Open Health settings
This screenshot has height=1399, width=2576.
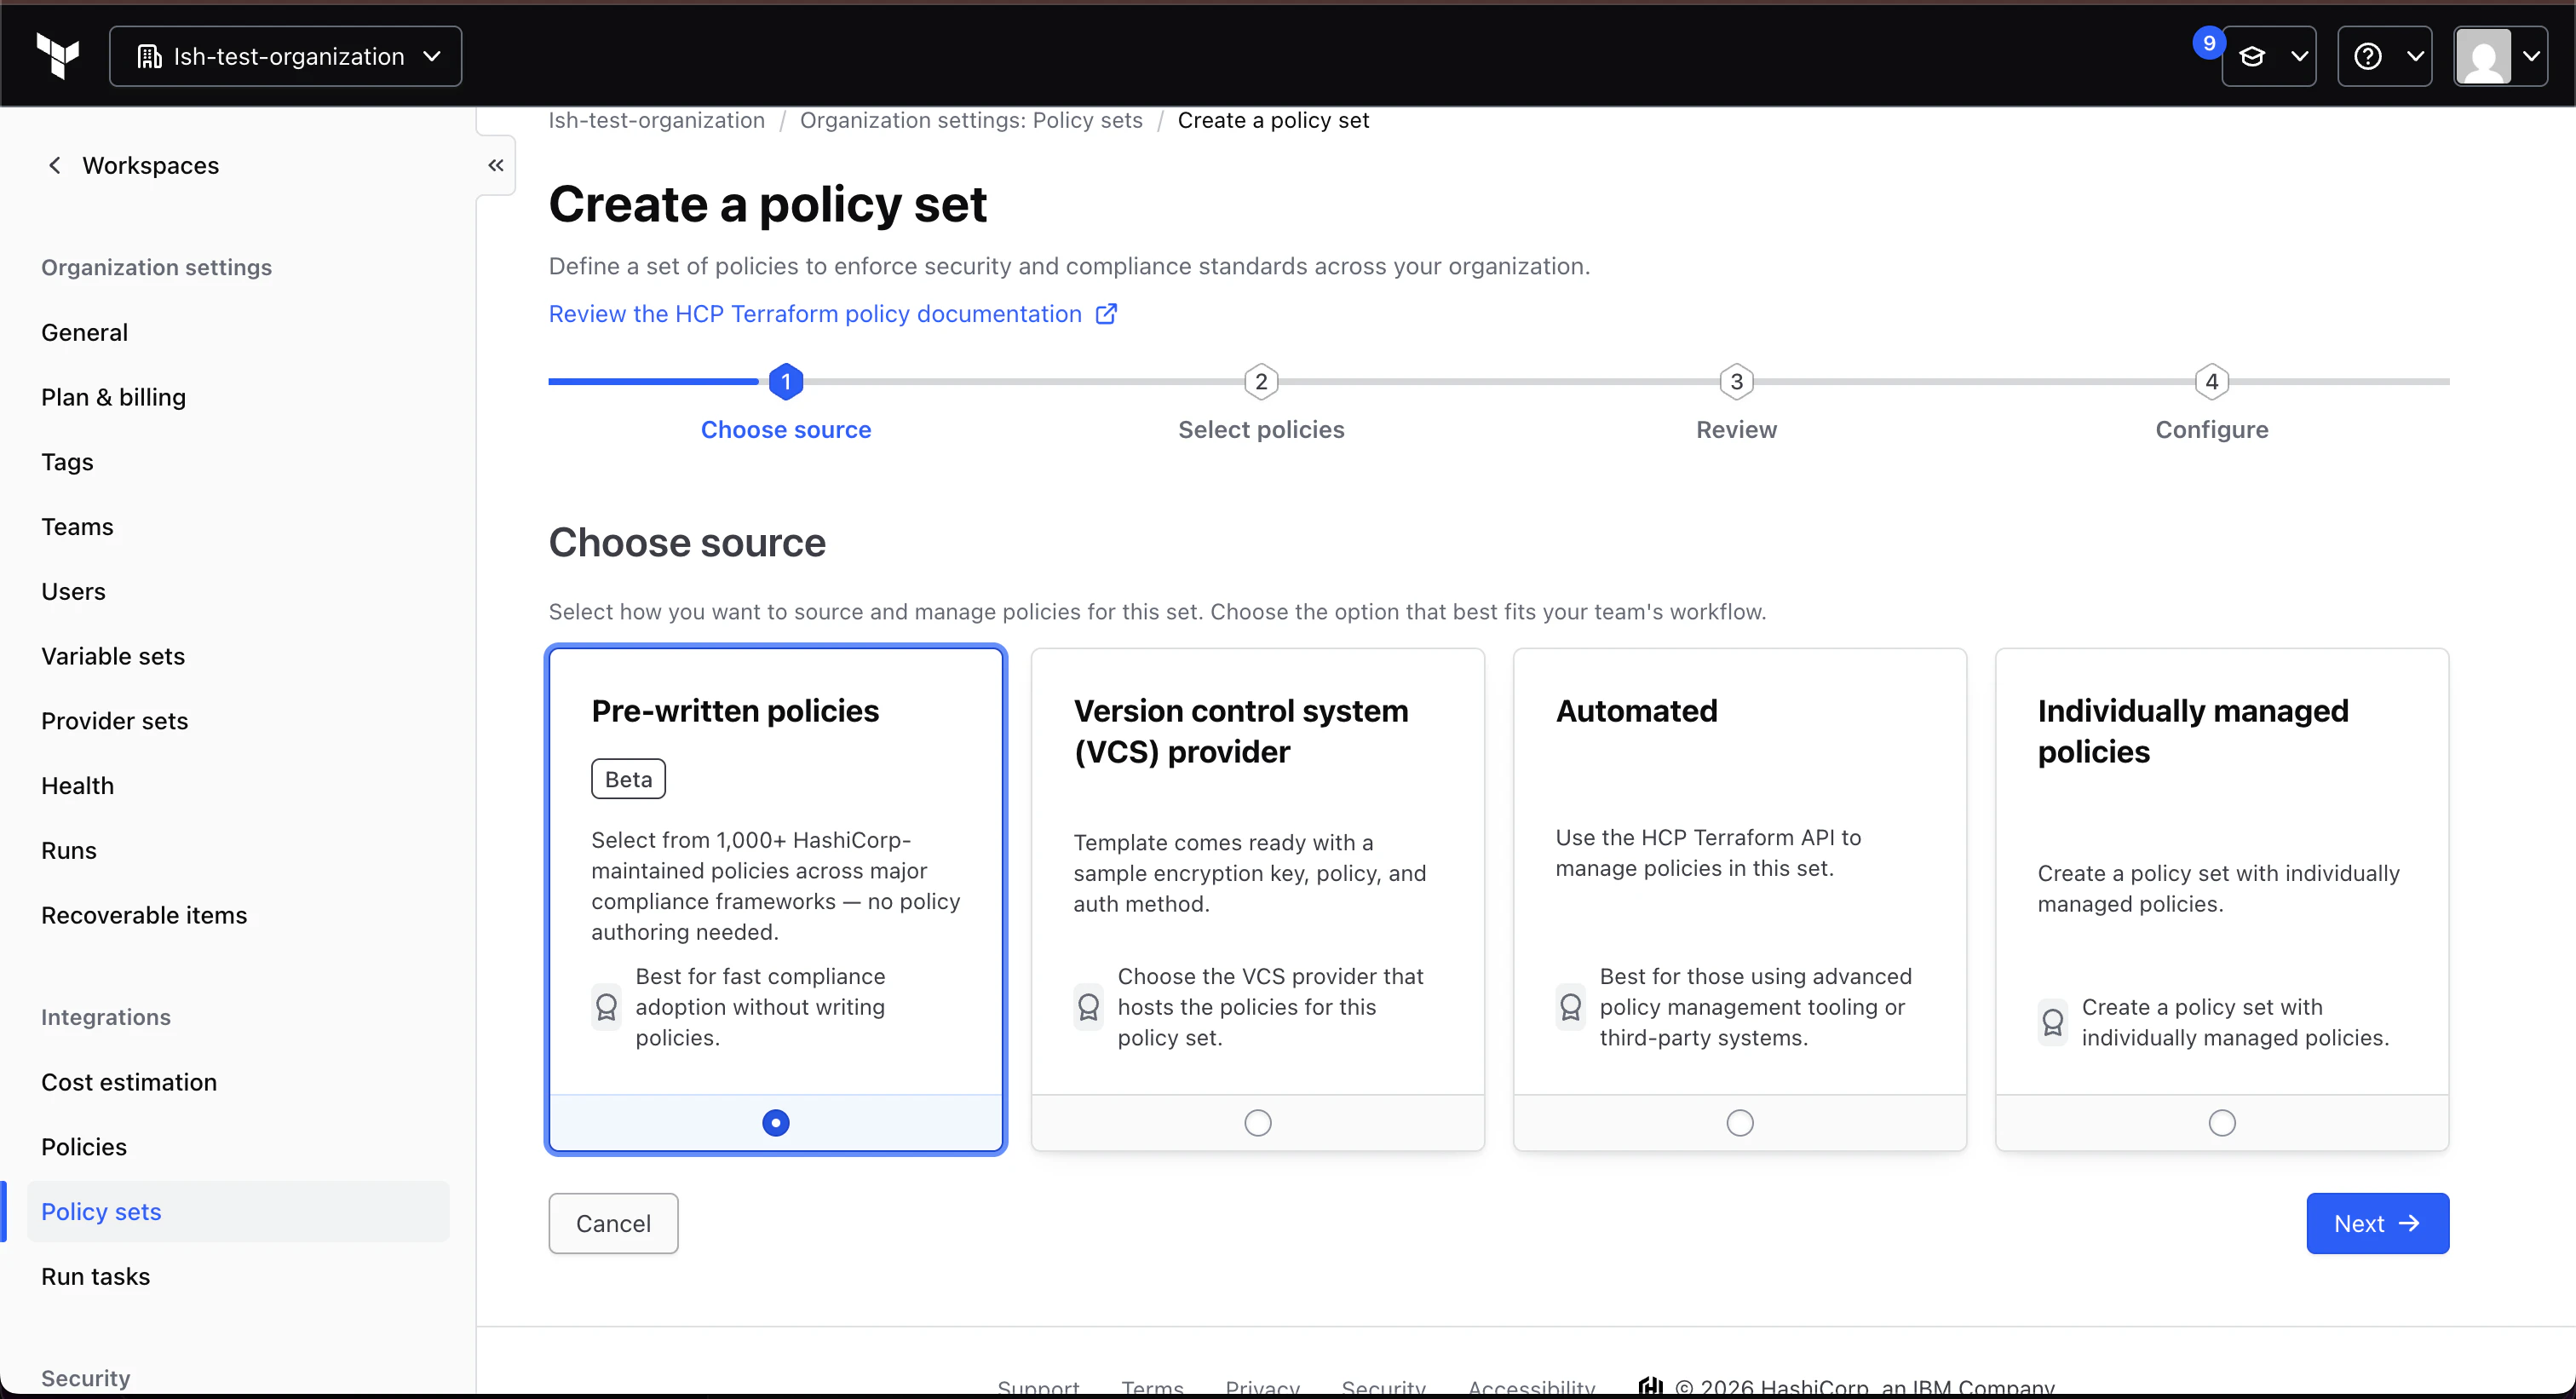pyautogui.click(x=78, y=786)
